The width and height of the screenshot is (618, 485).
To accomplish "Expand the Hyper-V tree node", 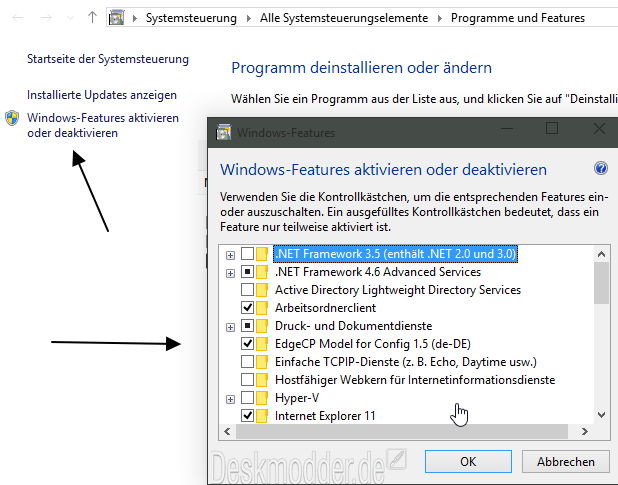I will click(x=231, y=400).
